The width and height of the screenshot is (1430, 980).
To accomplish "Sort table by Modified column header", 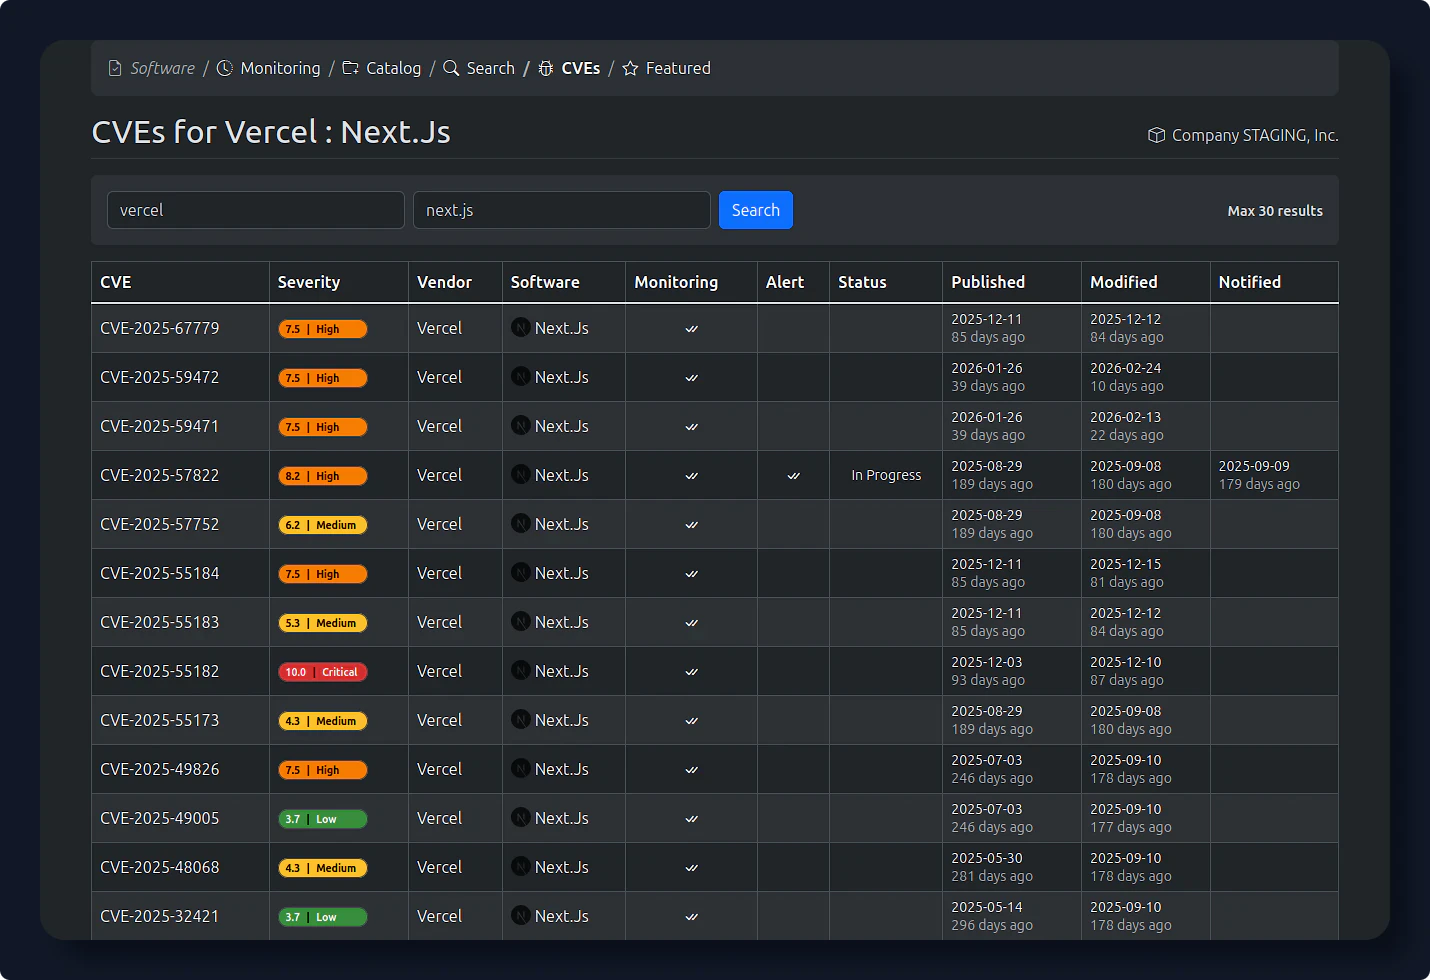I will pos(1123,282).
